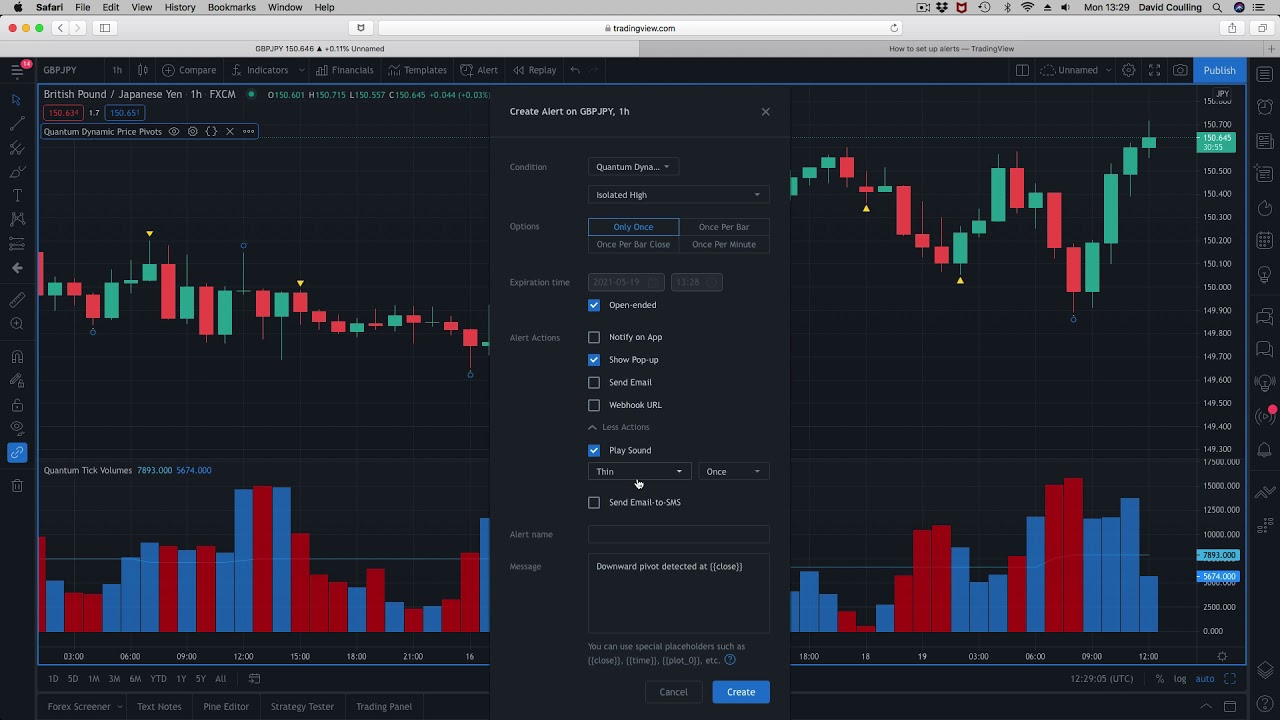The width and height of the screenshot is (1280, 720).
Task: Open the 1h timeframe selector
Action: 117,70
